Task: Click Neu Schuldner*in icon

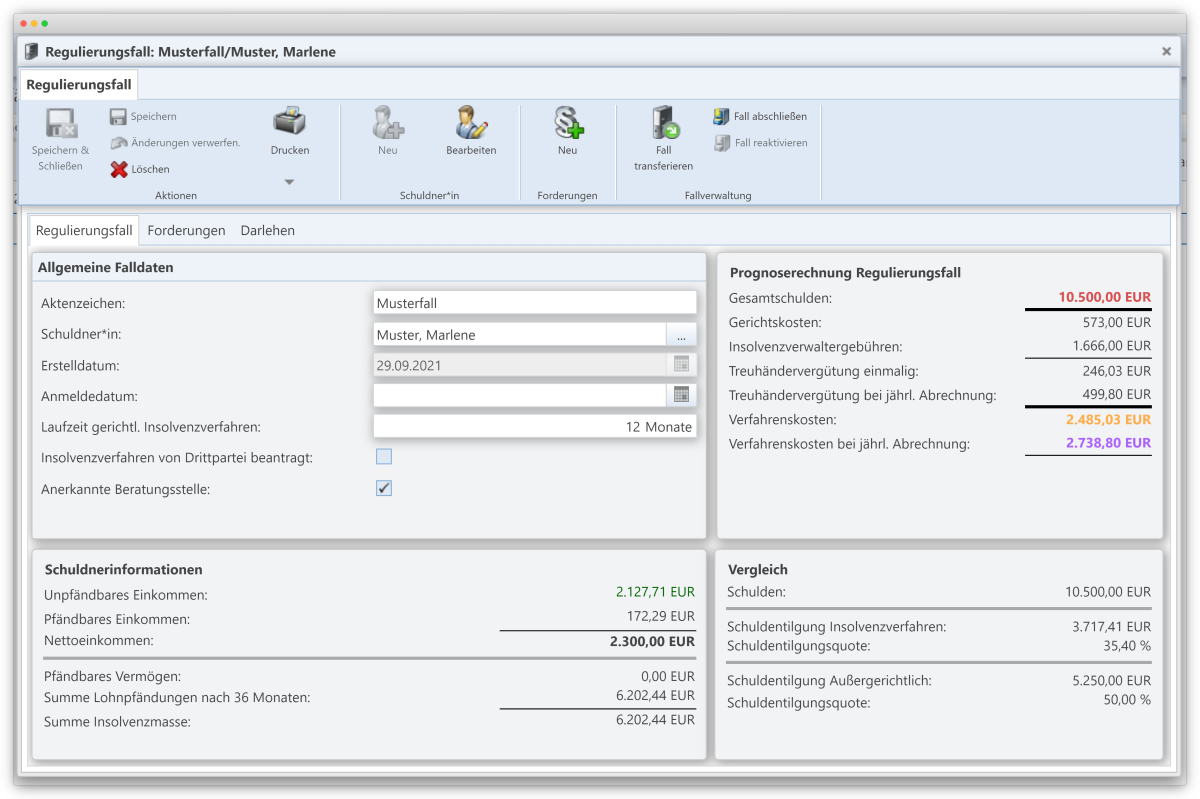Action: point(387,124)
